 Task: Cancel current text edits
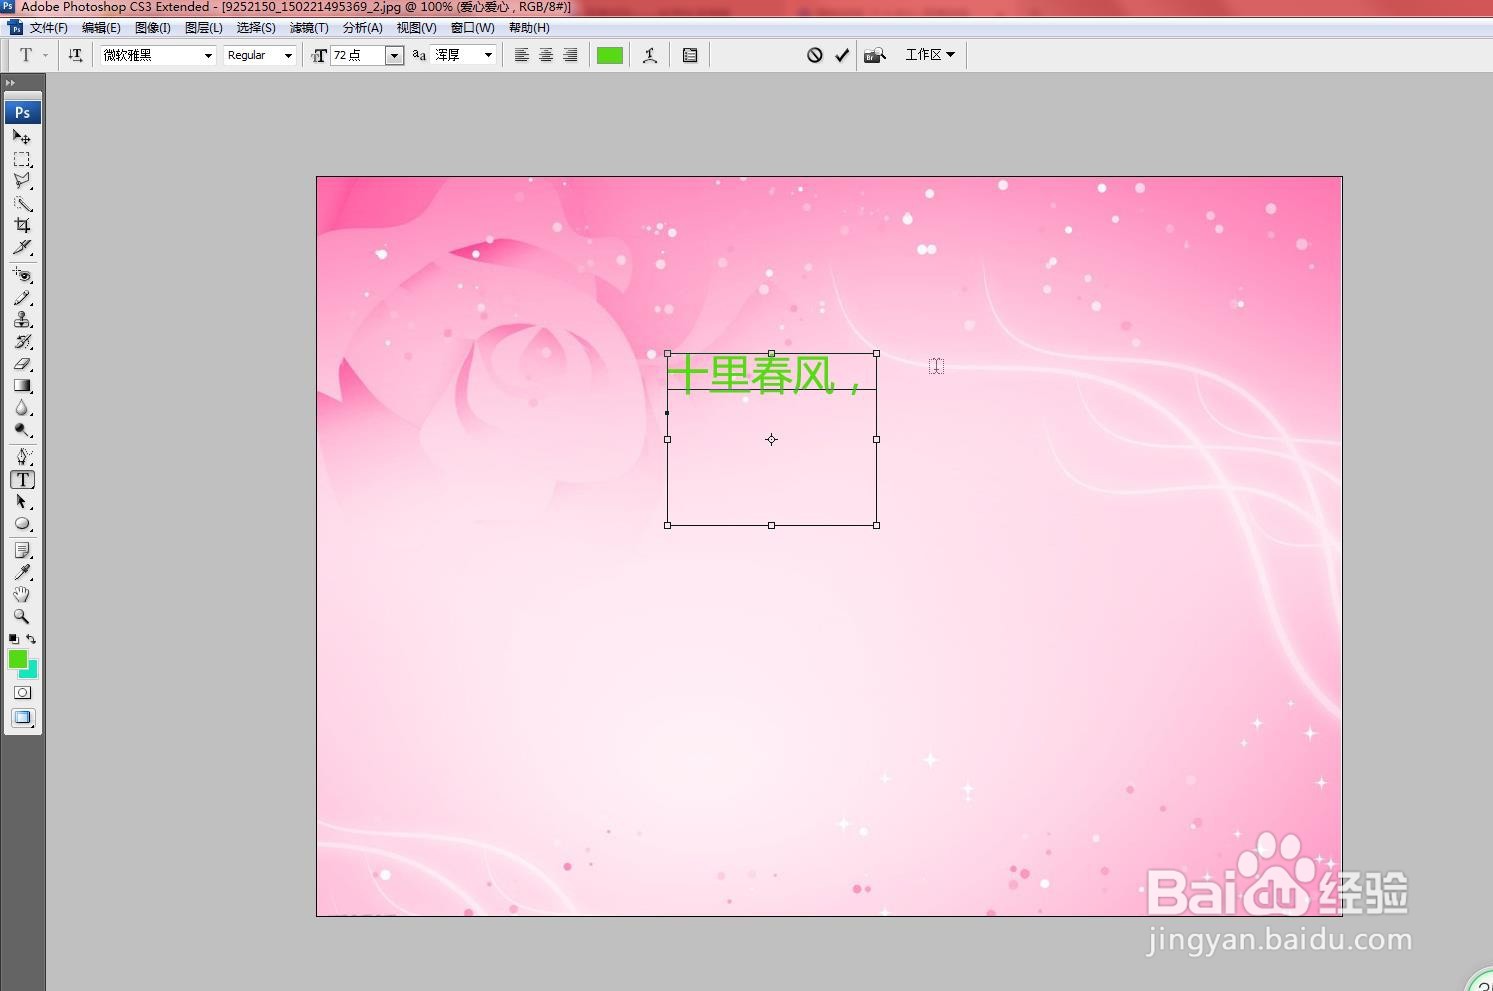(x=815, y=55)
